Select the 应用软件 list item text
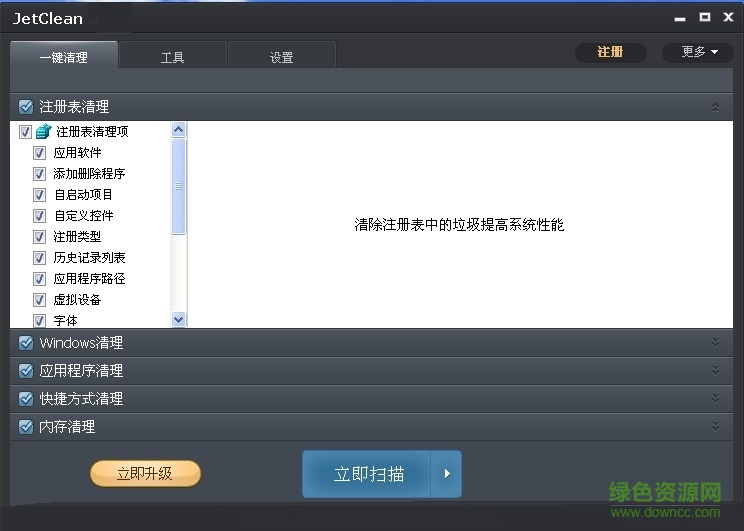Viewport: 744px width, 531px height. 77,153
